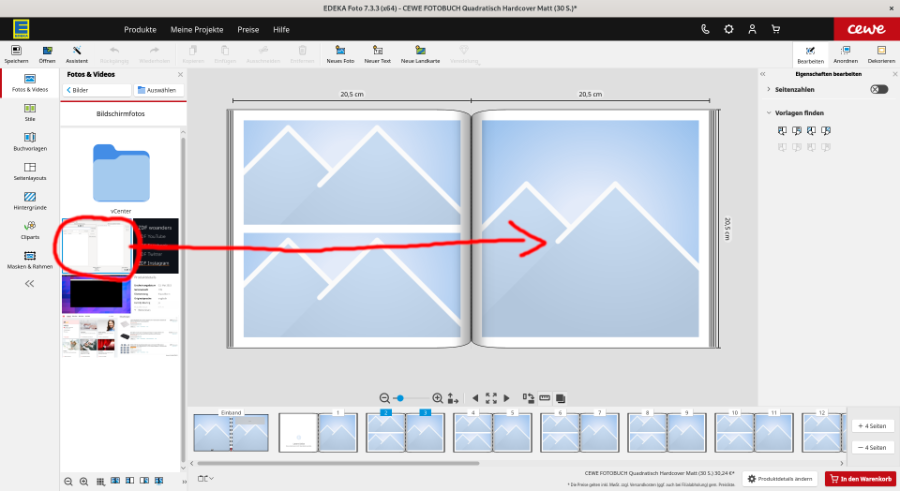Viewport: 900px width, 491px height.
Task: Click the Auswählen button
Action: click(159, 90)
